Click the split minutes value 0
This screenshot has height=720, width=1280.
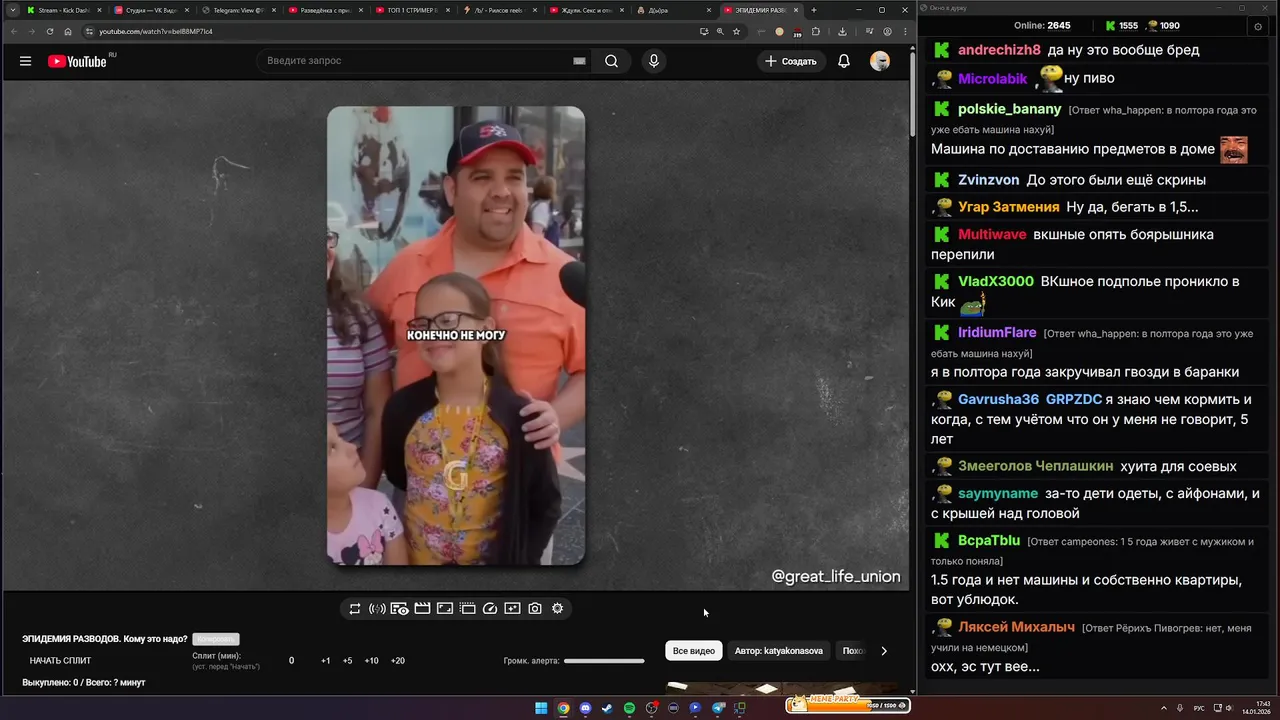(292, 661)
